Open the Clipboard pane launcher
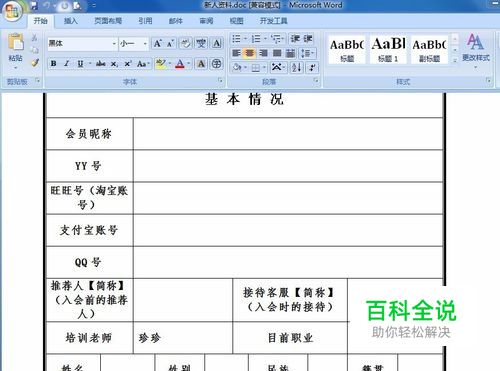The height and width of the screenshot is (371, 500). click(38, 80)
